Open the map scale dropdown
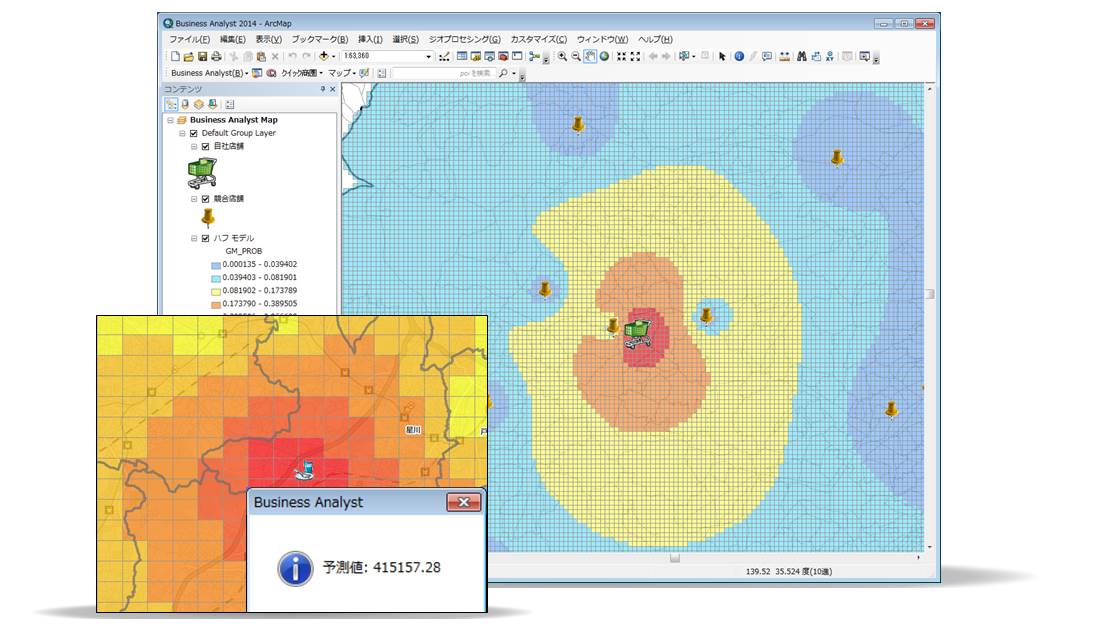 428,57
